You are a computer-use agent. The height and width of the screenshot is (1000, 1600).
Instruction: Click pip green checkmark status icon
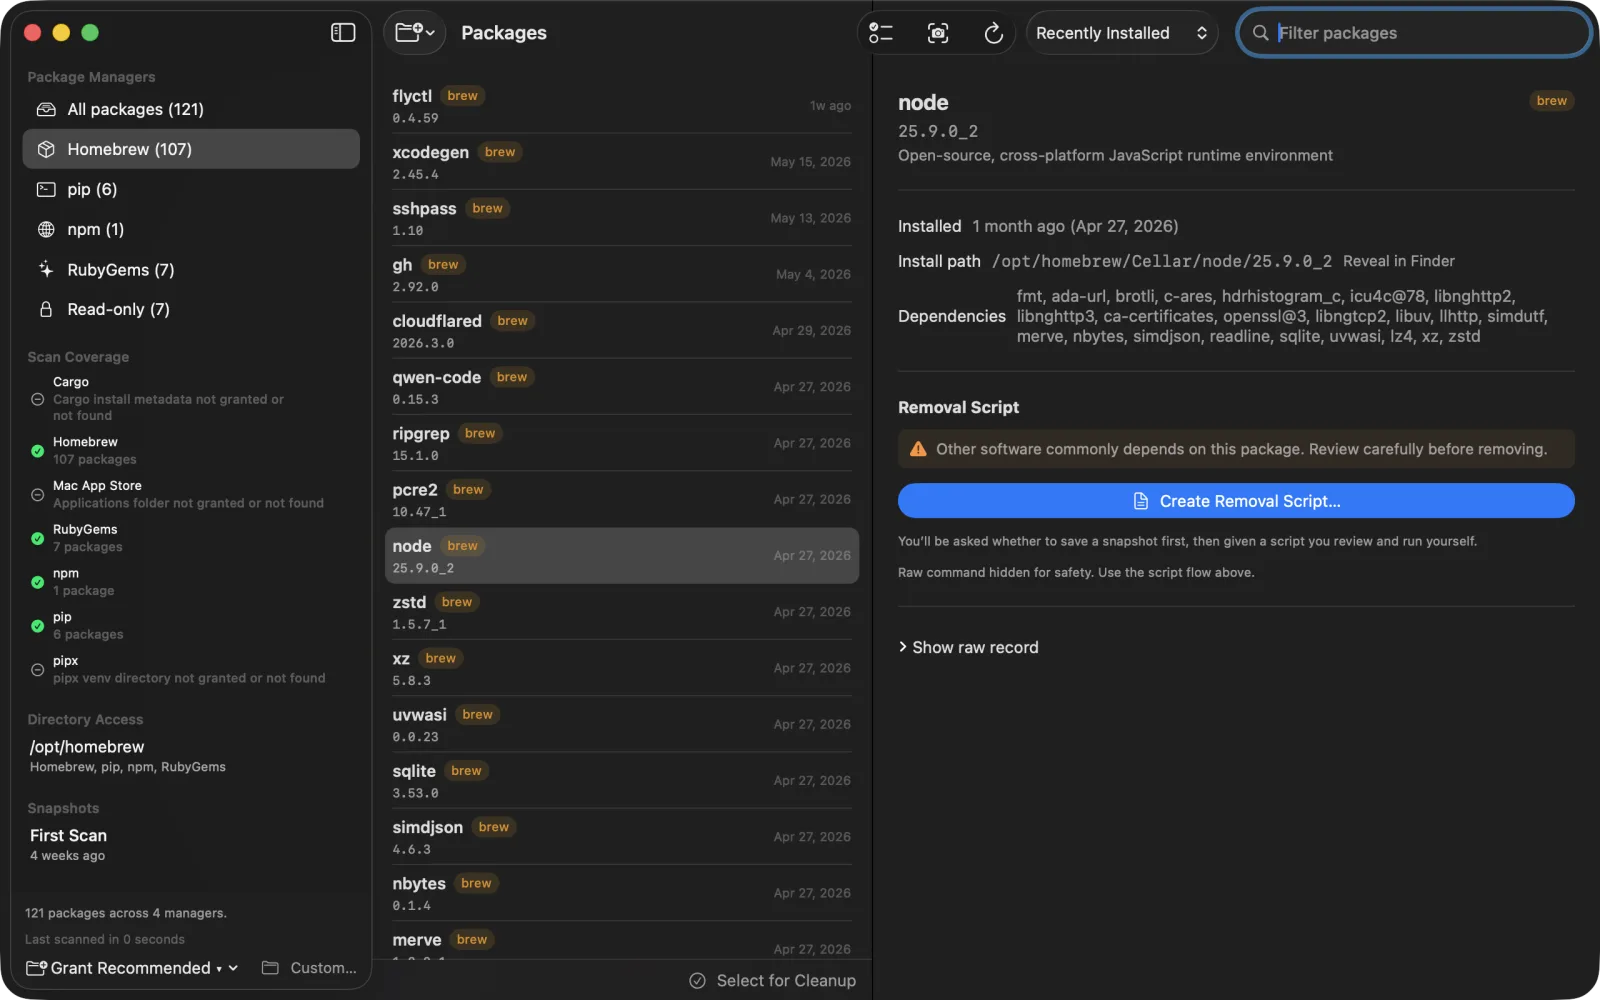click(x=37, y=626)
